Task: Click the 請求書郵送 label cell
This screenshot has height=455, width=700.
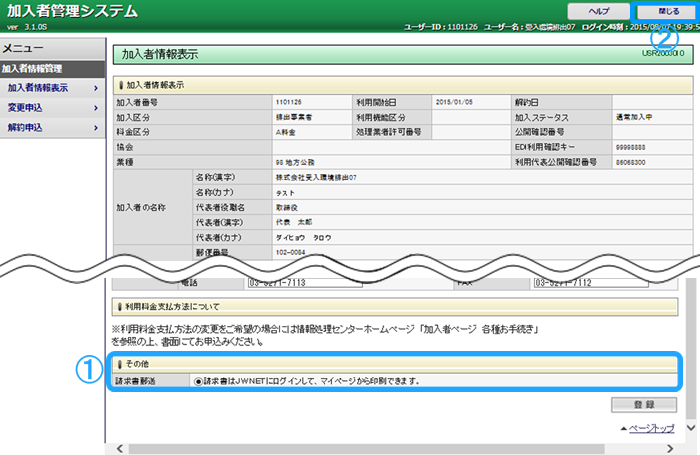Action: (x=150, y=381)
